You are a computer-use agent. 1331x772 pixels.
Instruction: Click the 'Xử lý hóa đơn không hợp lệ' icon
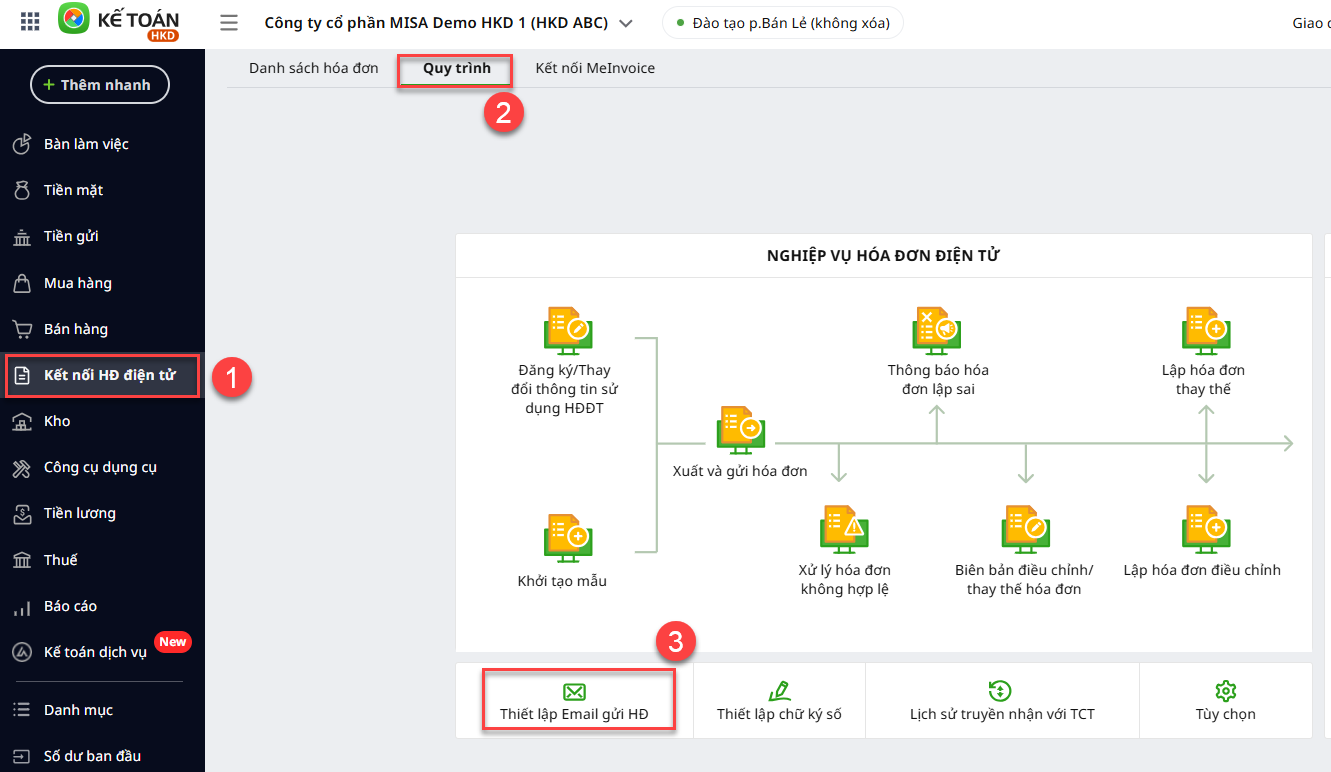pos(844,530)
